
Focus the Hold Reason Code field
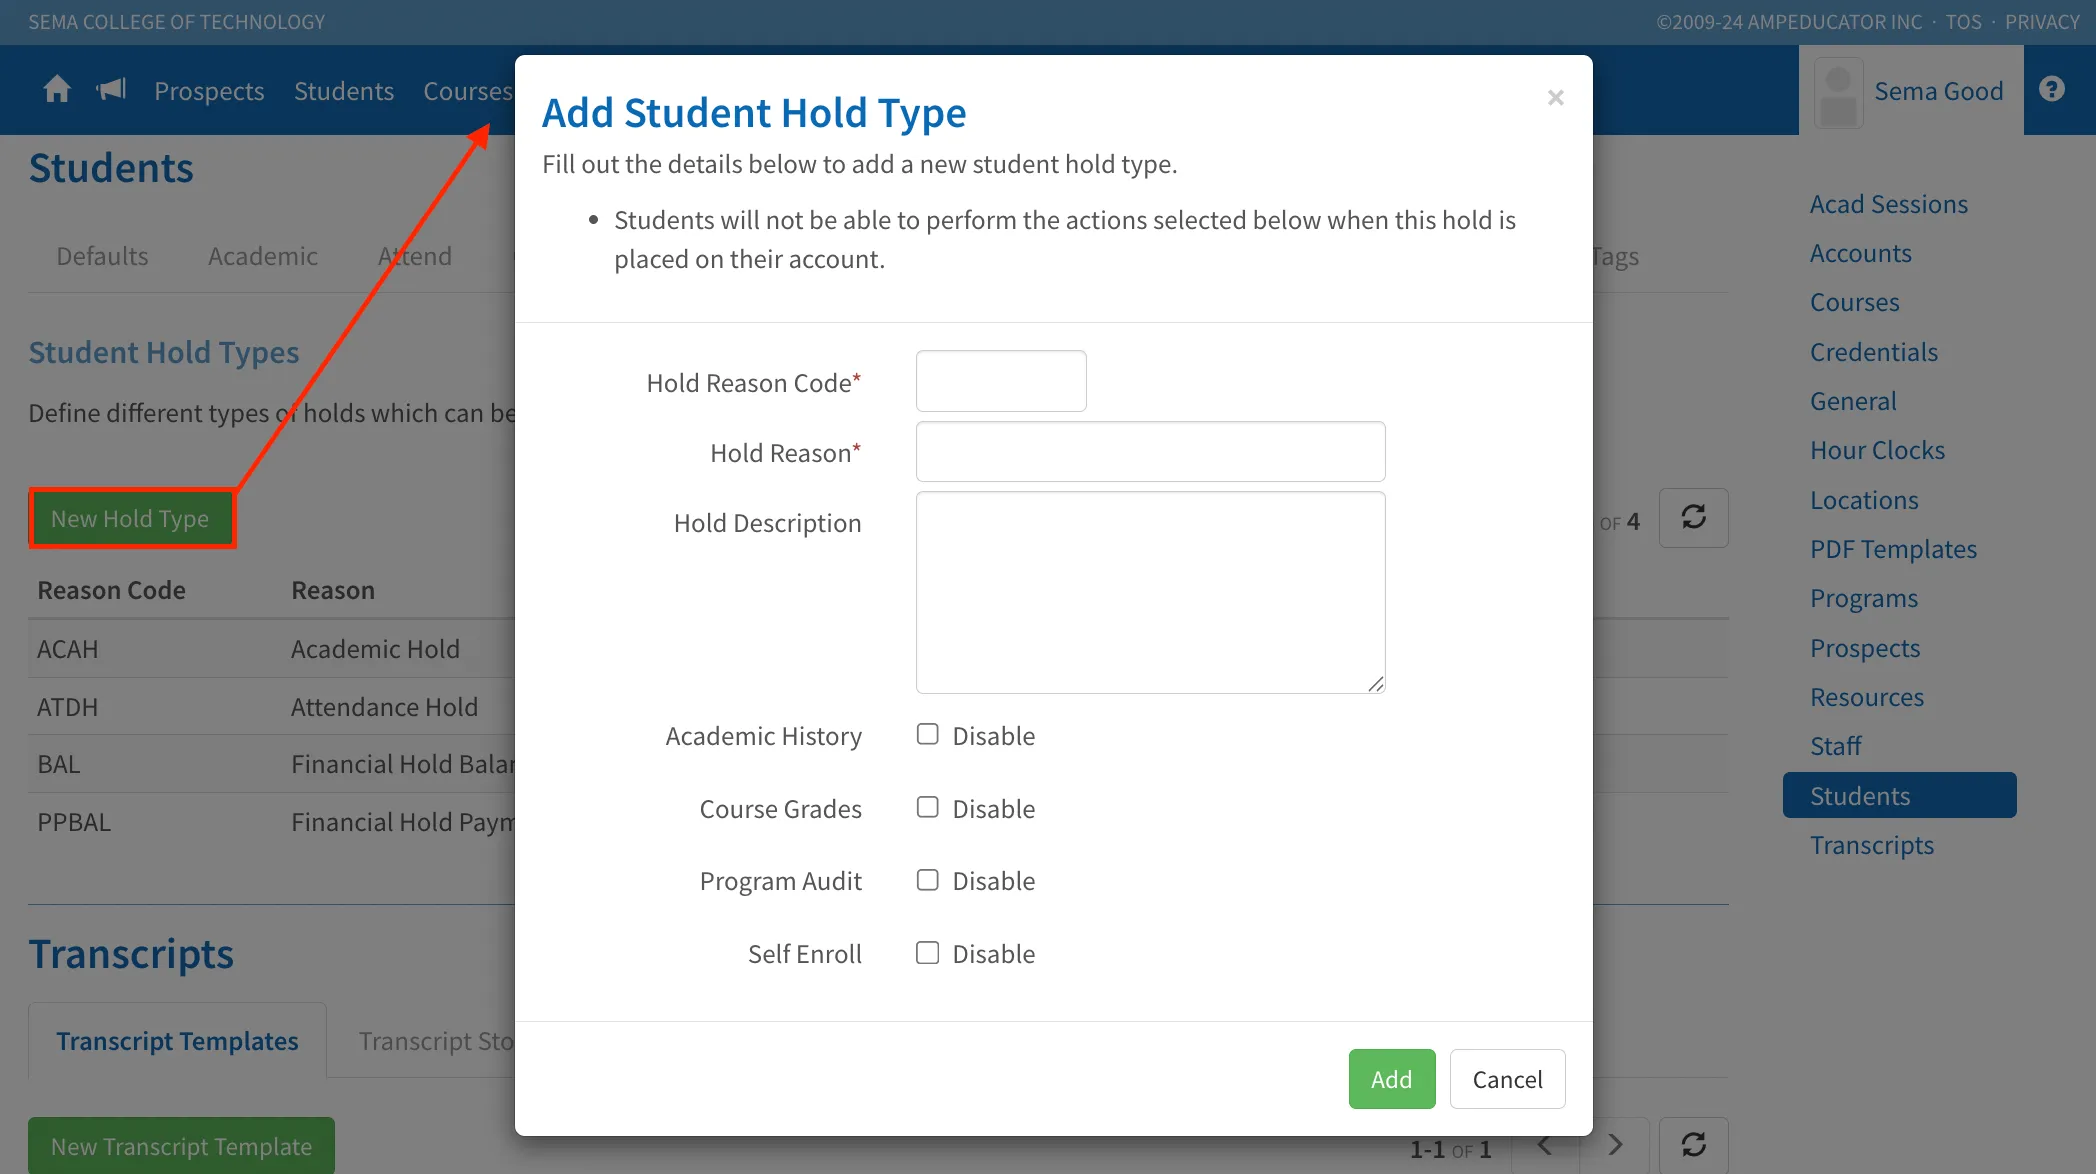click(x=1001, y=381)
